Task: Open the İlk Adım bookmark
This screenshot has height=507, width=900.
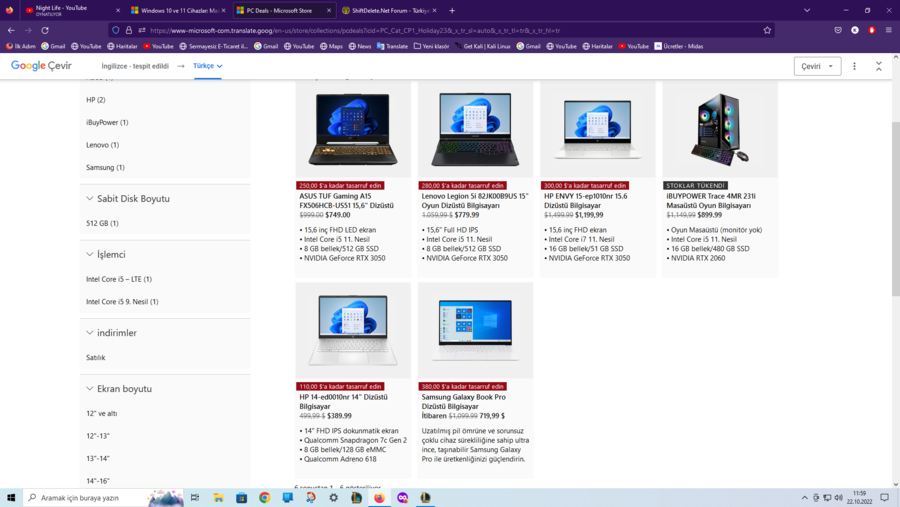Action: [x=21, y=47]
